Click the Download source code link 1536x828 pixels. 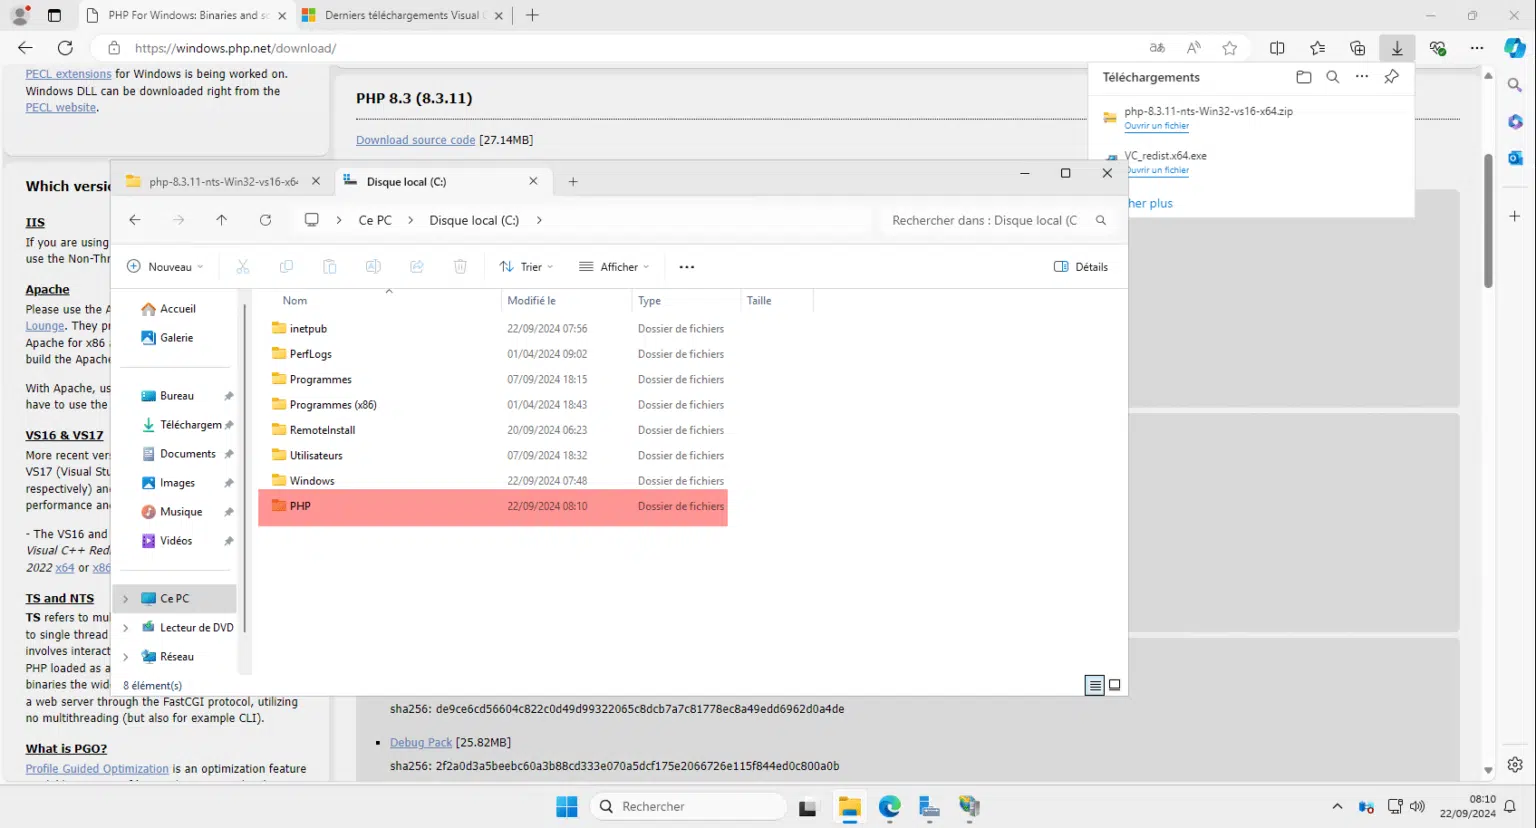[416, 140]
